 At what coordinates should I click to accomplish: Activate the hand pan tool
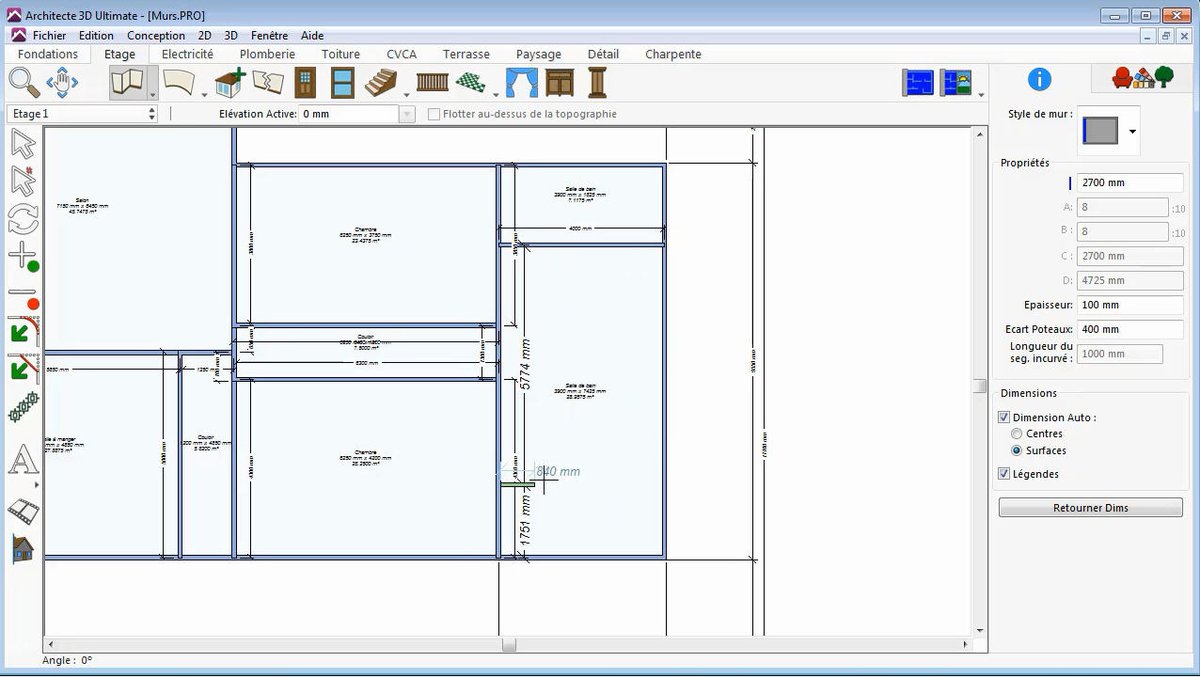tap(62, 83)
